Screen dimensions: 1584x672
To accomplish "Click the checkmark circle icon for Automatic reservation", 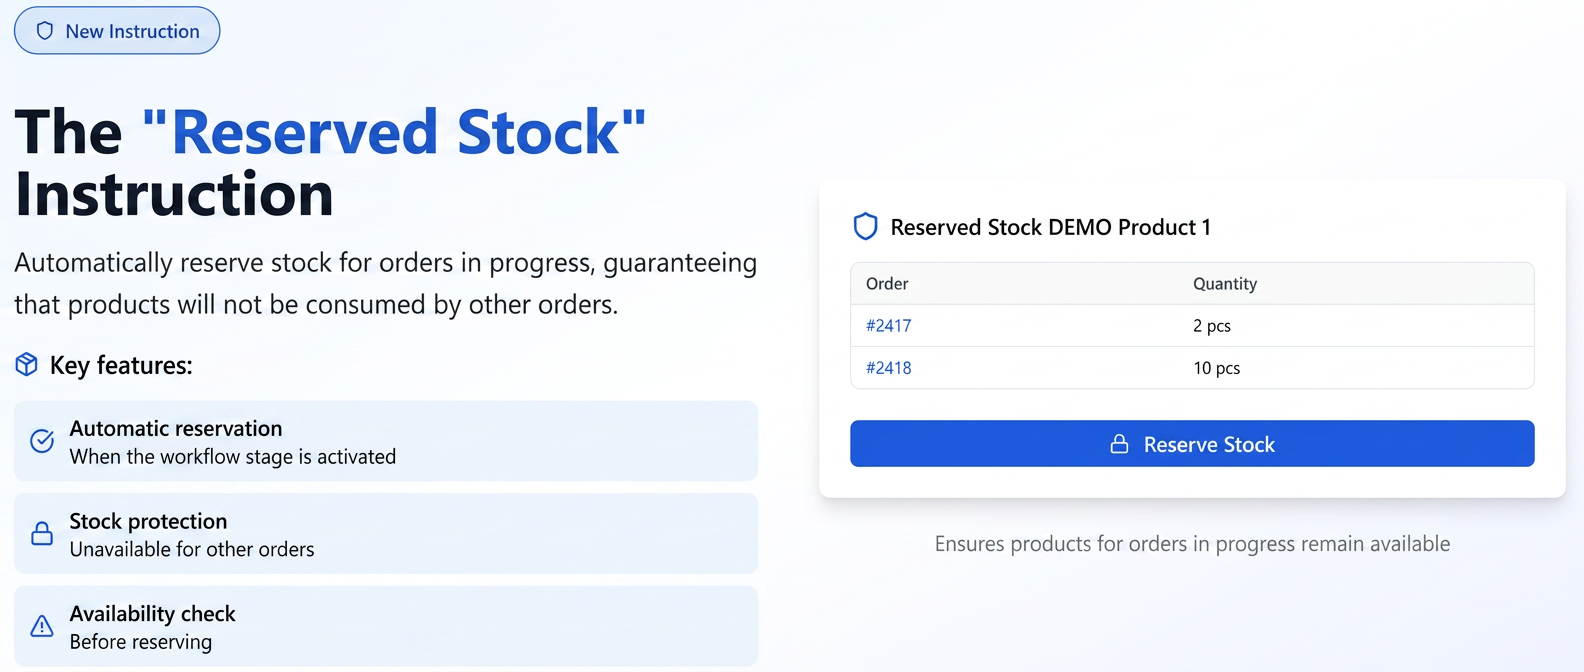I will [42, 441].
